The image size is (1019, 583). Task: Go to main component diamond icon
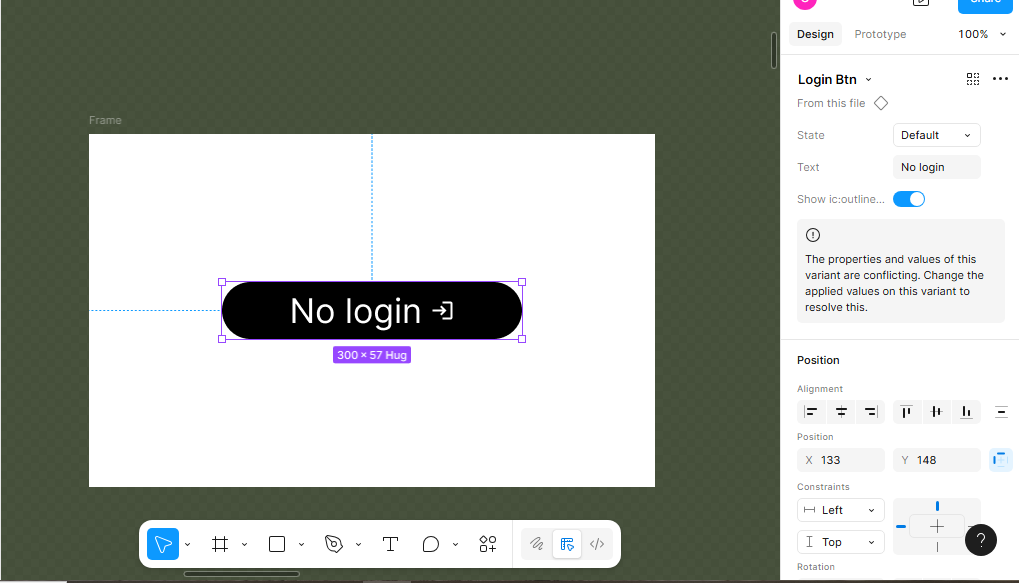tap(881, 103)
